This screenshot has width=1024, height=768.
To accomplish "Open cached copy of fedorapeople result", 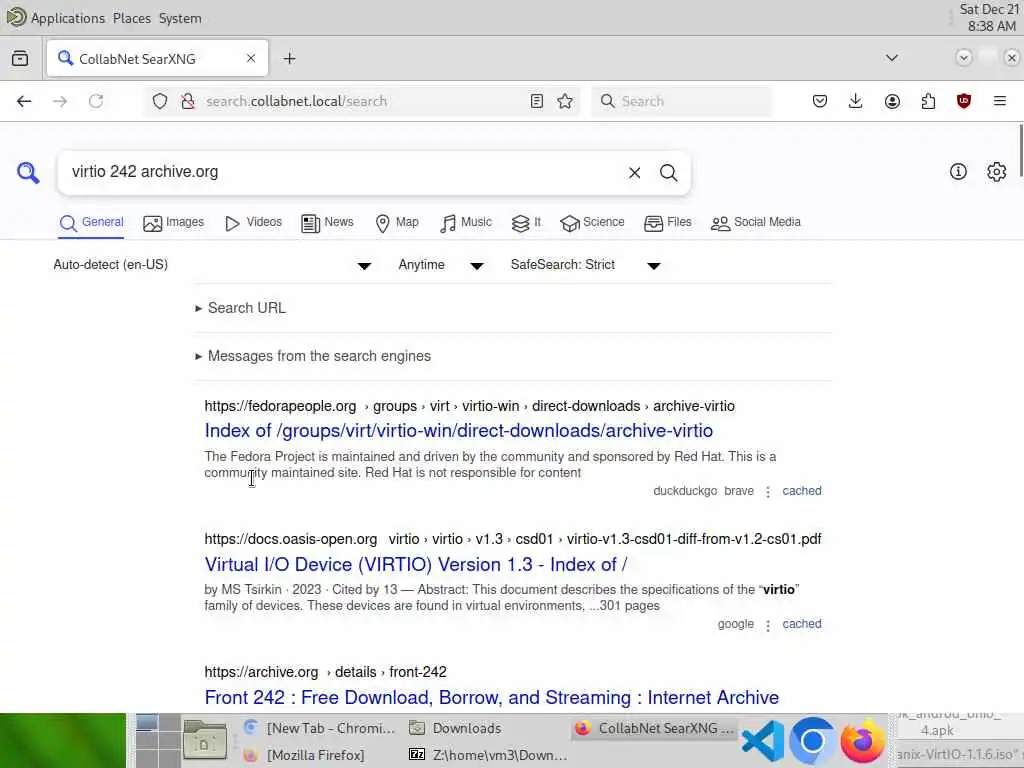I will point(802,491).
